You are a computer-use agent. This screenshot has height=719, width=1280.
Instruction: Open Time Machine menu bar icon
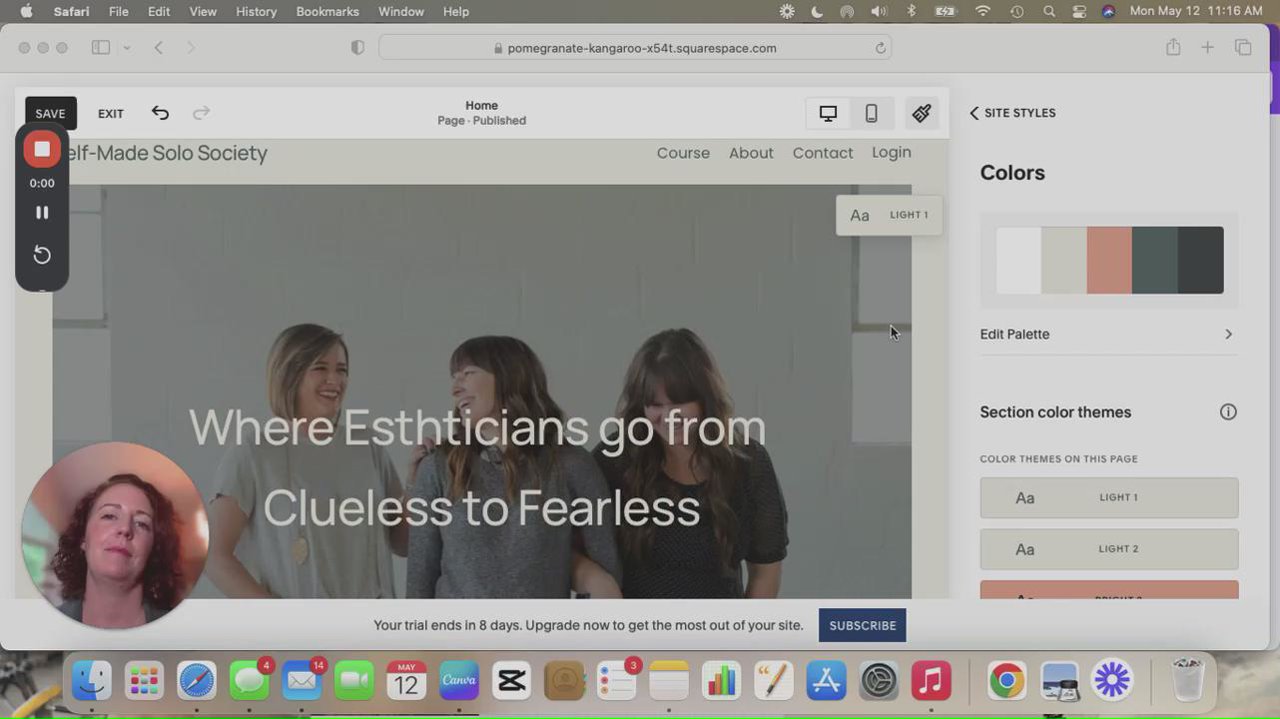(1017, 11)
